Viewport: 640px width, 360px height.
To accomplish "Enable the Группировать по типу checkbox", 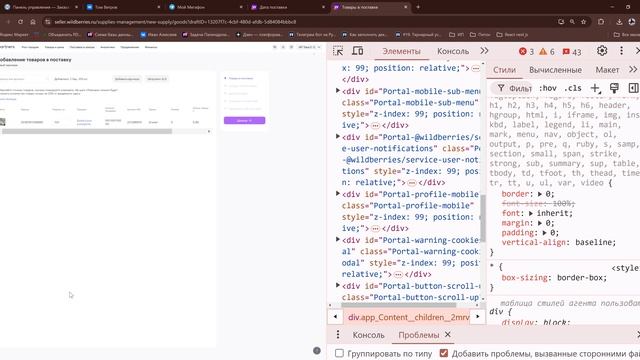I will (x=339, y=353).
